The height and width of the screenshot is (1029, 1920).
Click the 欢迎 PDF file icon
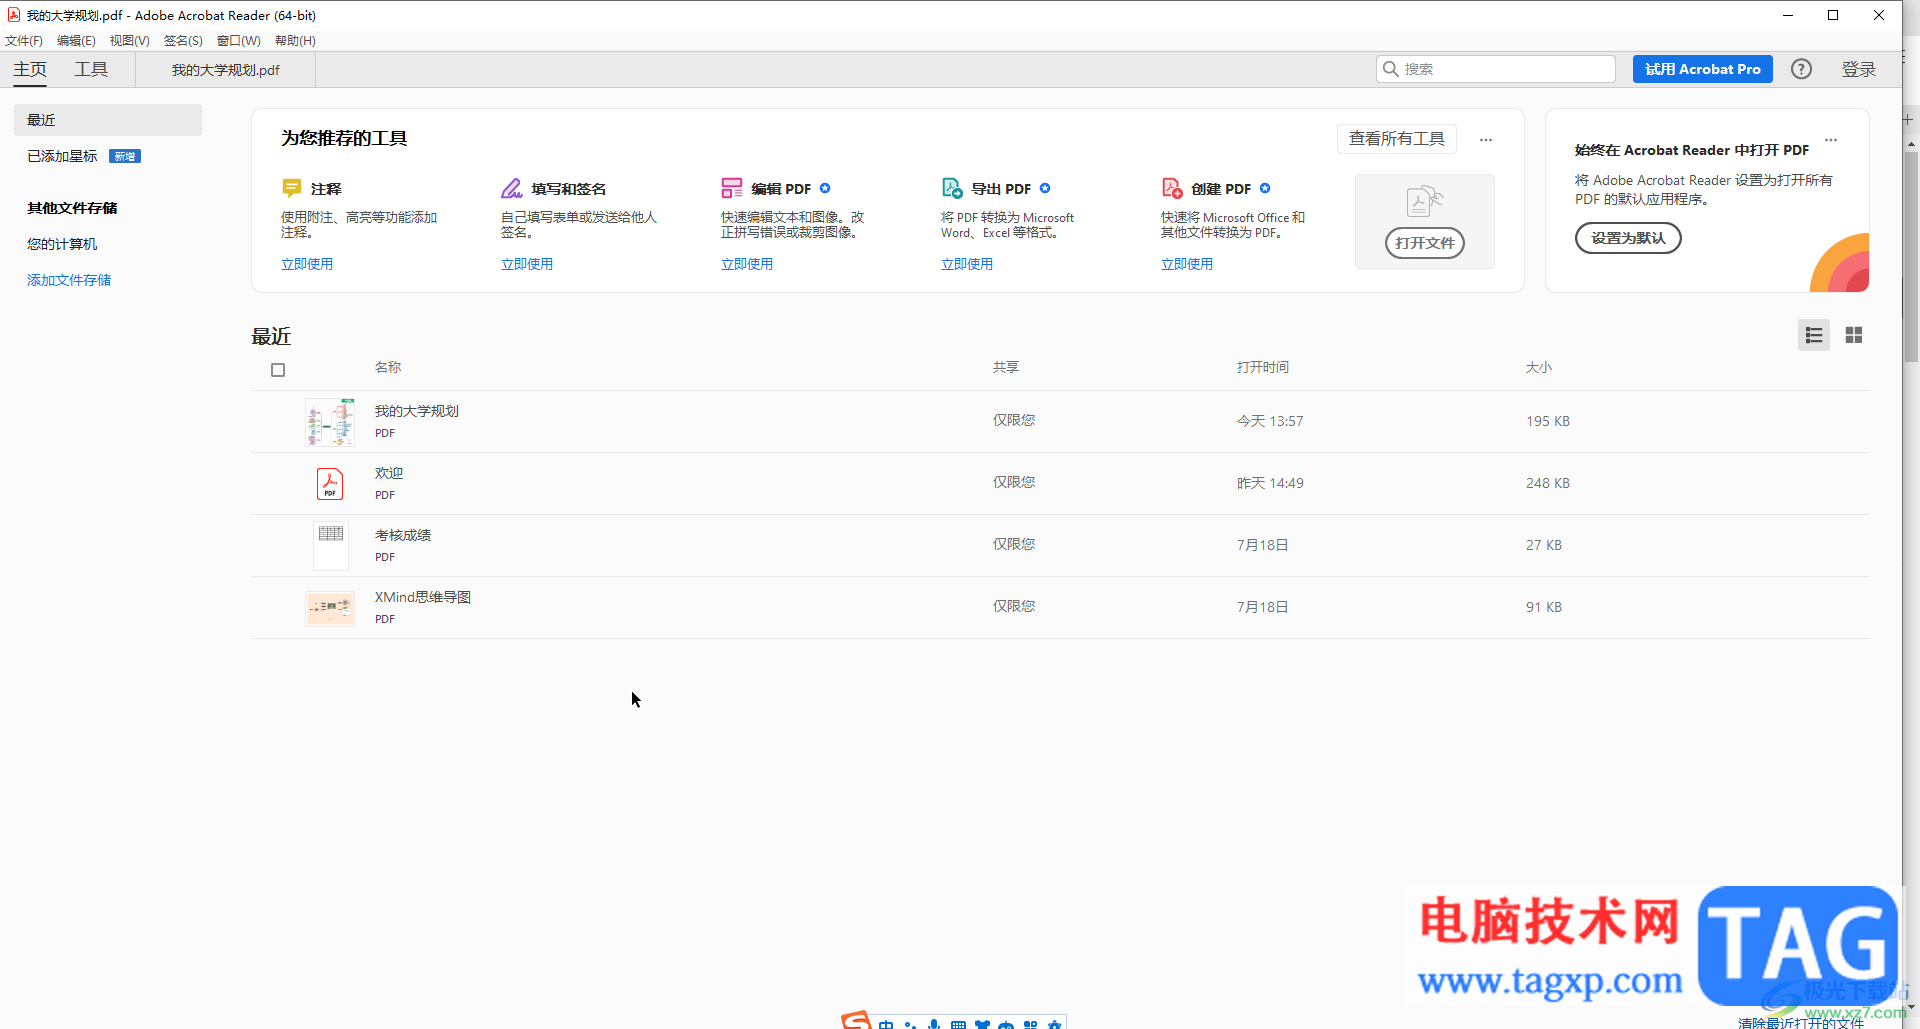pos(330,484)
